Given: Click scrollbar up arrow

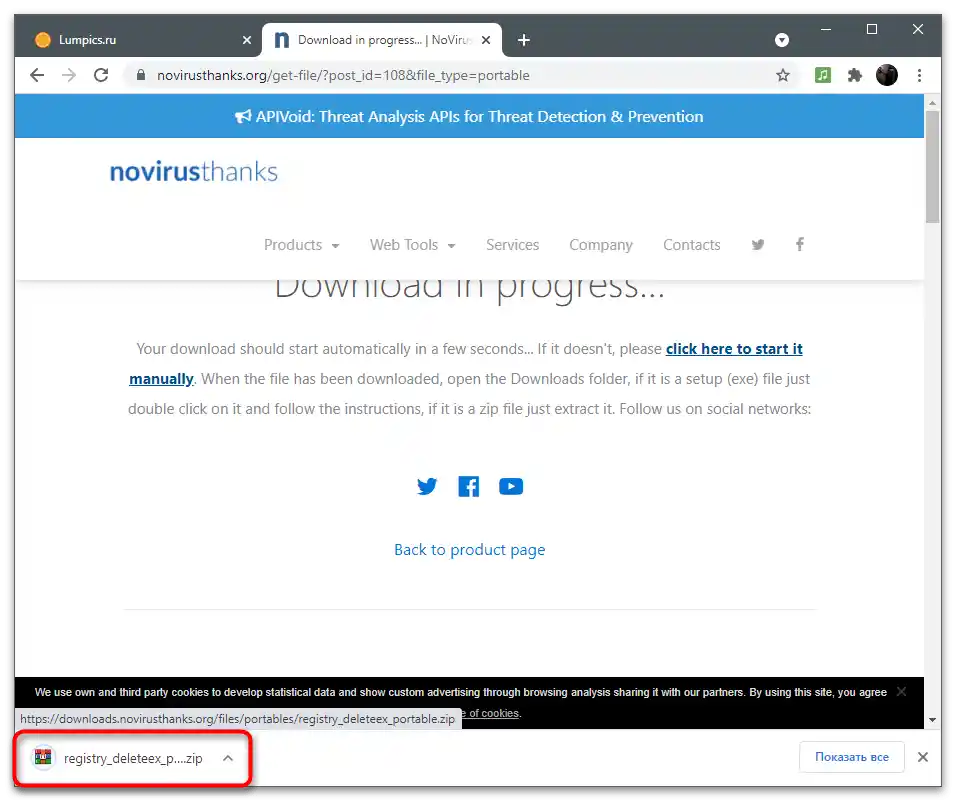Looking at the screenshot, I should coord(932,104).
